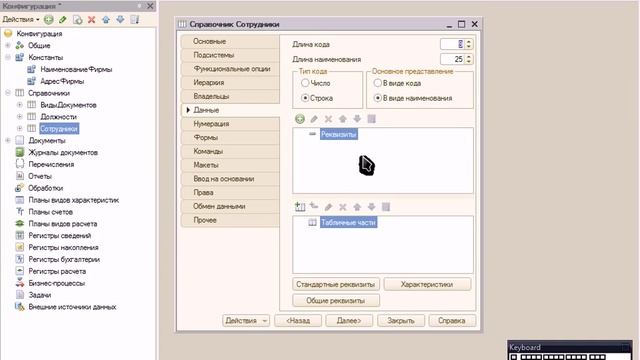The image size is (640, 360).
Task: Open the Нумерация tab
Action: pyautogui.click(x=230, y=124)
